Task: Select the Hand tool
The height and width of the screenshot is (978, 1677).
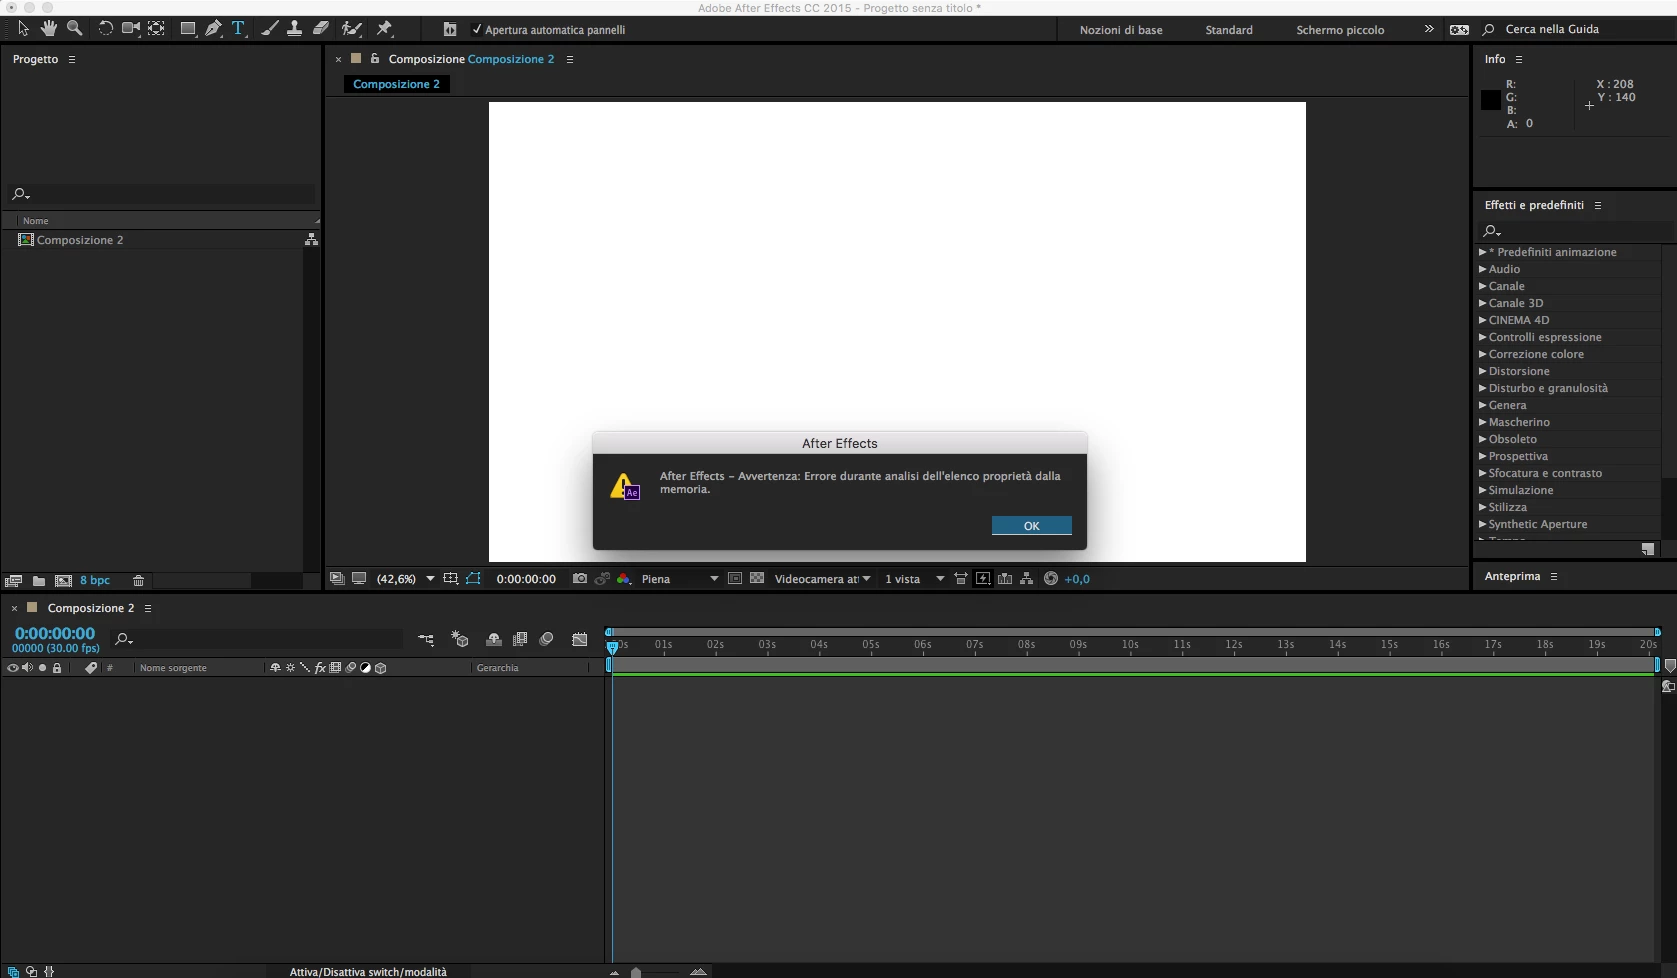Action: (48, 29)
